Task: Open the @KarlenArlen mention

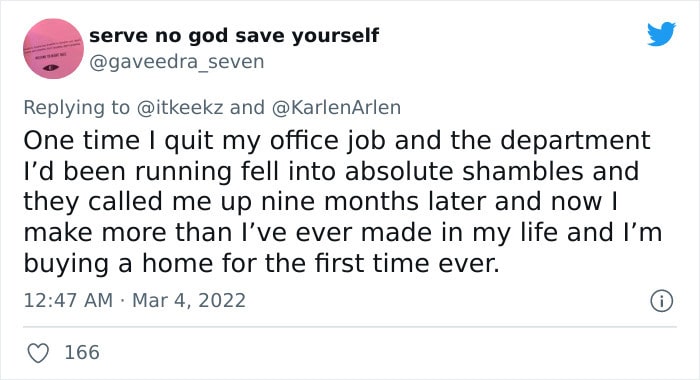Action: tap(336, 108)
